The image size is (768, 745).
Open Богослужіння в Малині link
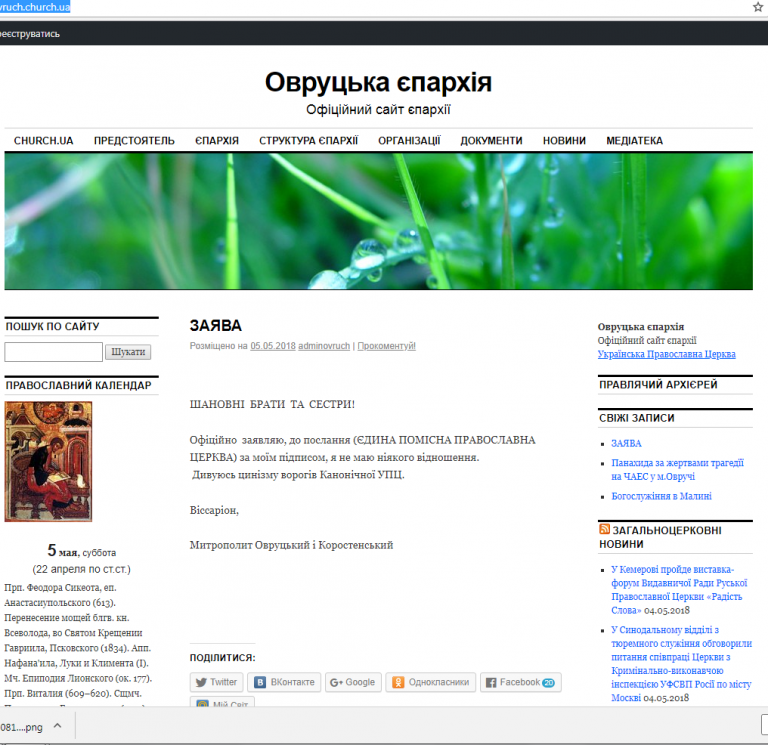point(661,496)
